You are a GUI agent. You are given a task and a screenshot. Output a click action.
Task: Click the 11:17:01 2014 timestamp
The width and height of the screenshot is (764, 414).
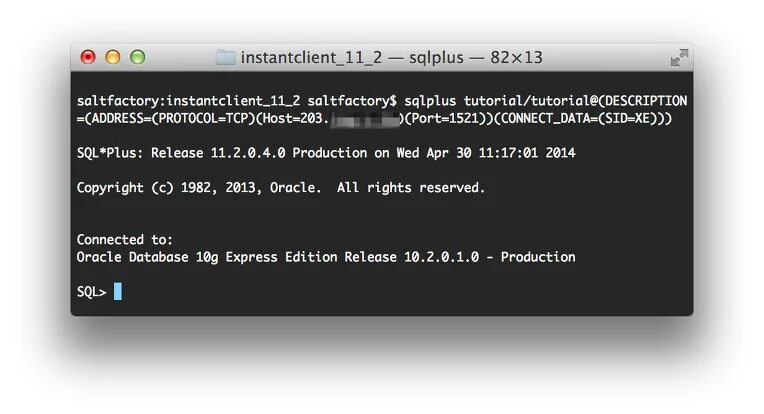tap(527, 153)
